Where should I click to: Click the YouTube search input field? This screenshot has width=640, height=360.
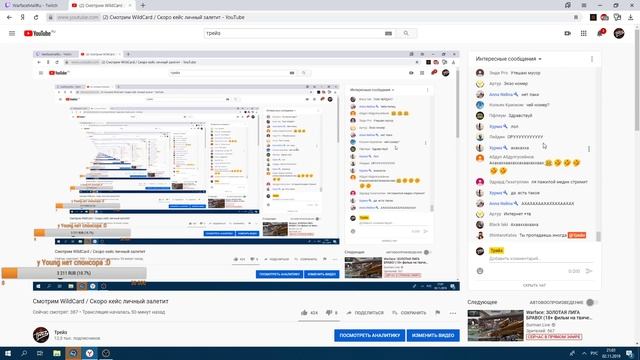pyautogui.click(x=293, y=33)
